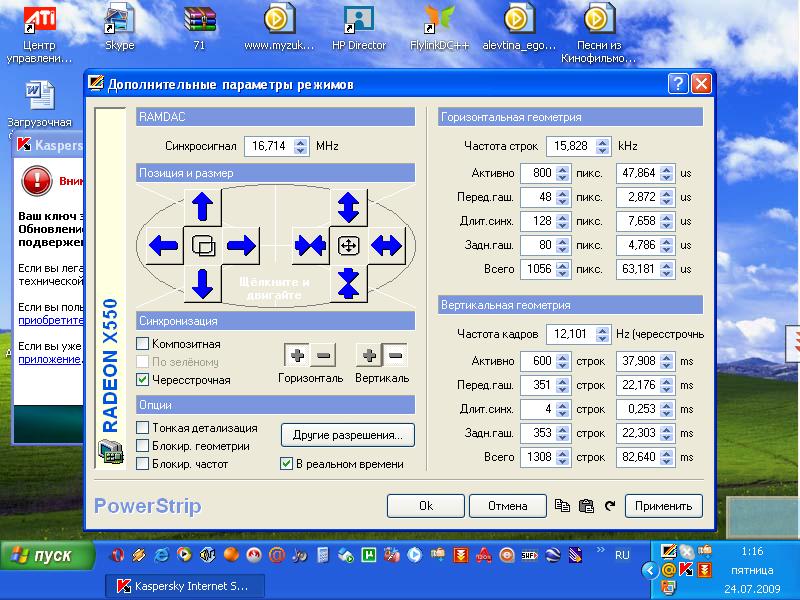Click the Синхросигнал MHz spinner arrows

point(301,146)
